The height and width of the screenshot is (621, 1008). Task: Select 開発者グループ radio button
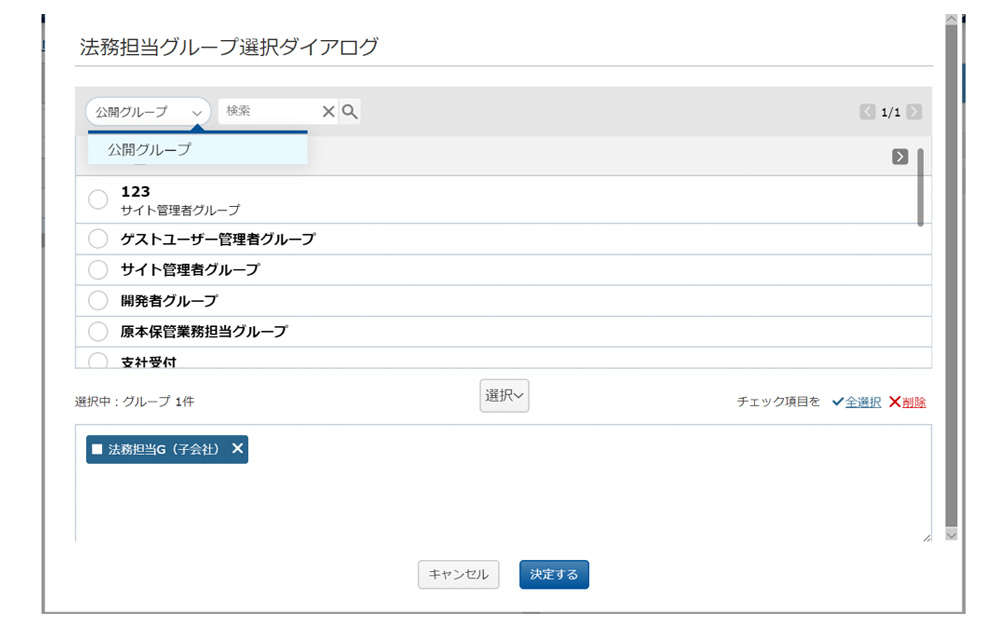tap(98, 300)
